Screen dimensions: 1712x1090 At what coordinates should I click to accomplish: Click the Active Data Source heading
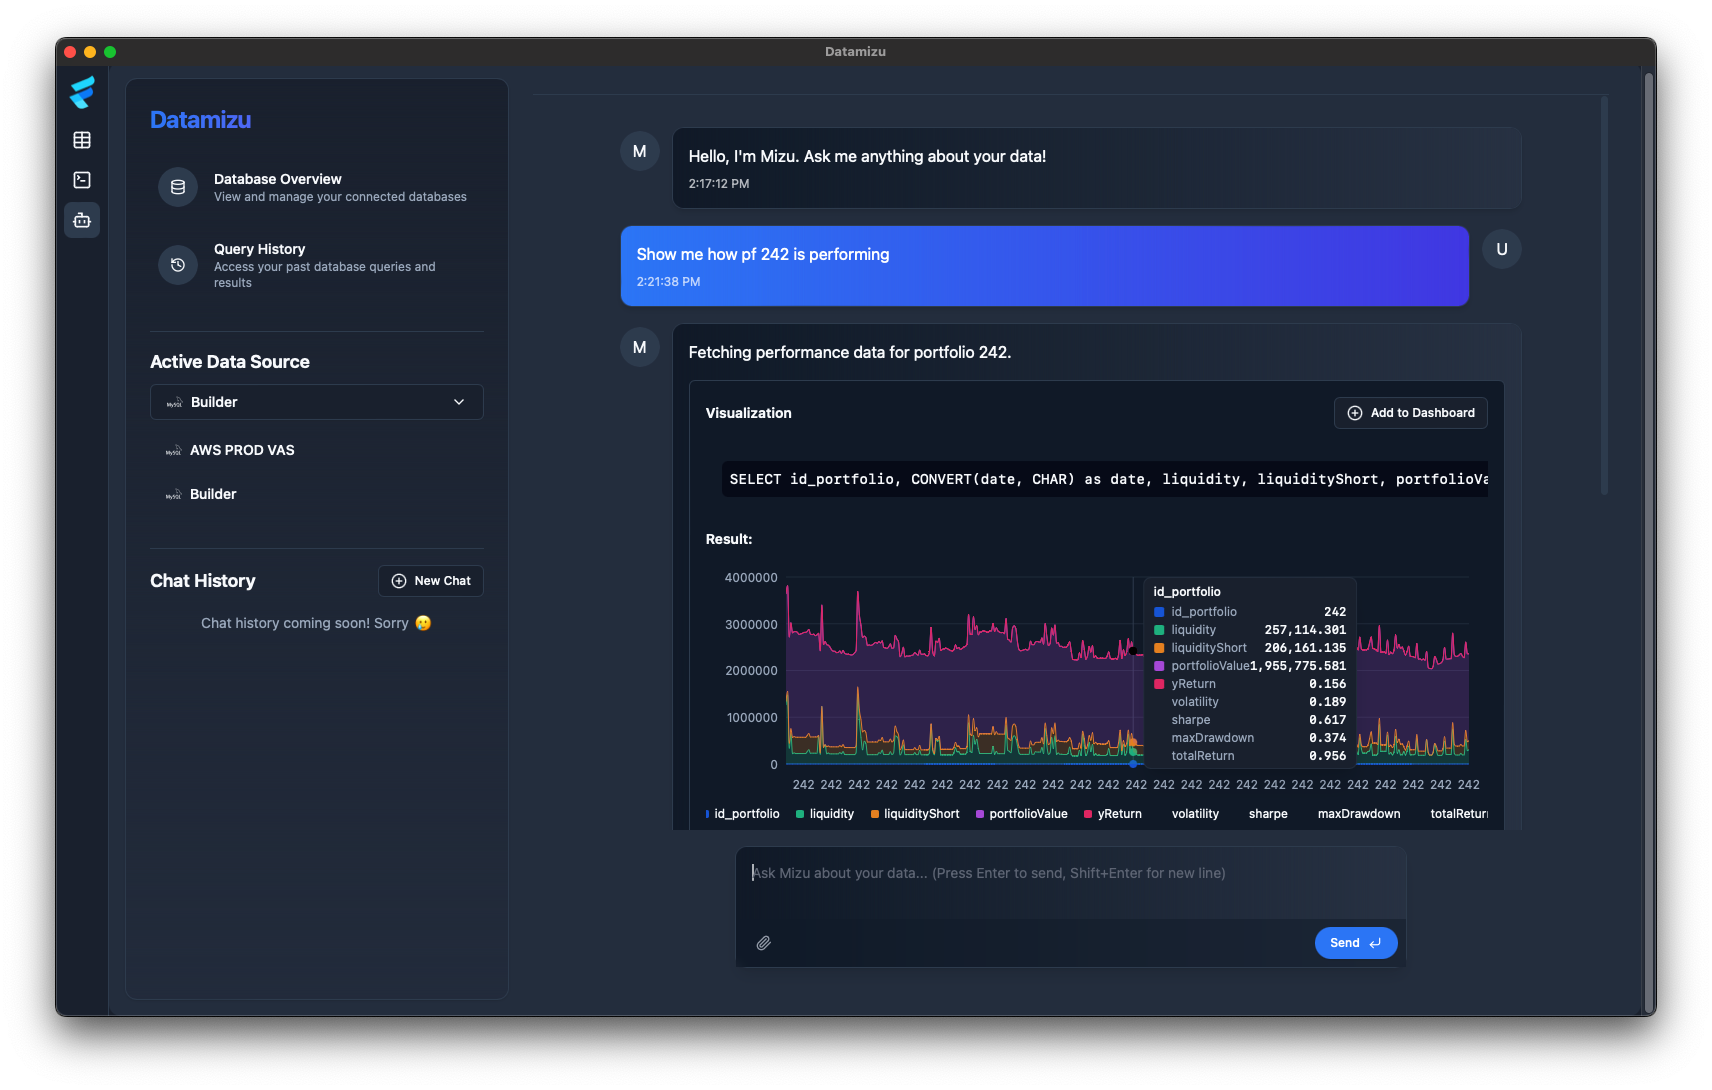tap(230, 362)
